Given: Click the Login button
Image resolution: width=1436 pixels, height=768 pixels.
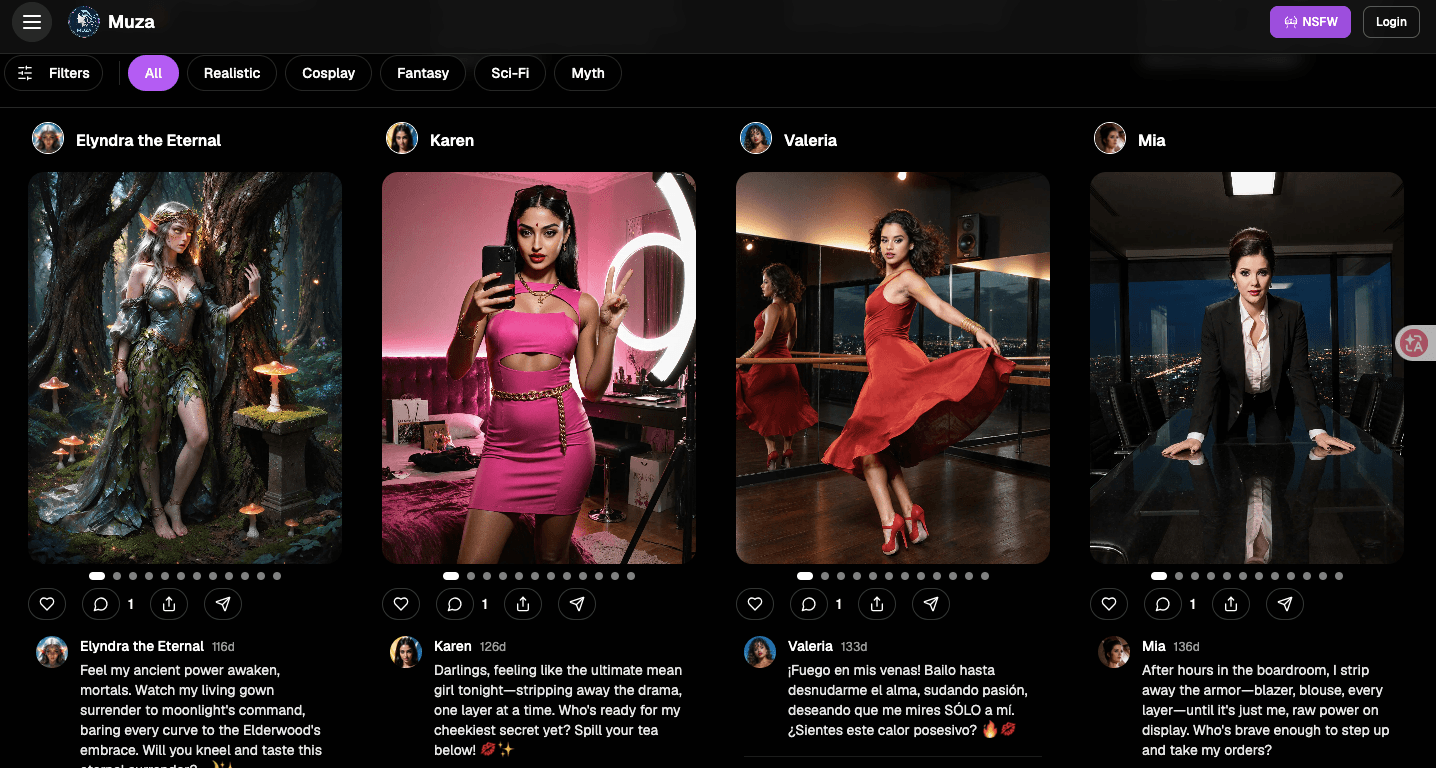Looking at the screenshot, I should [1391, 22].
